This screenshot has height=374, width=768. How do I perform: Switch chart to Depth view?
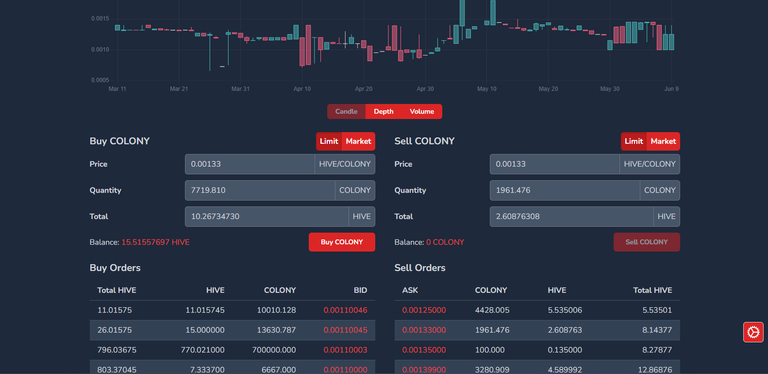384,112
